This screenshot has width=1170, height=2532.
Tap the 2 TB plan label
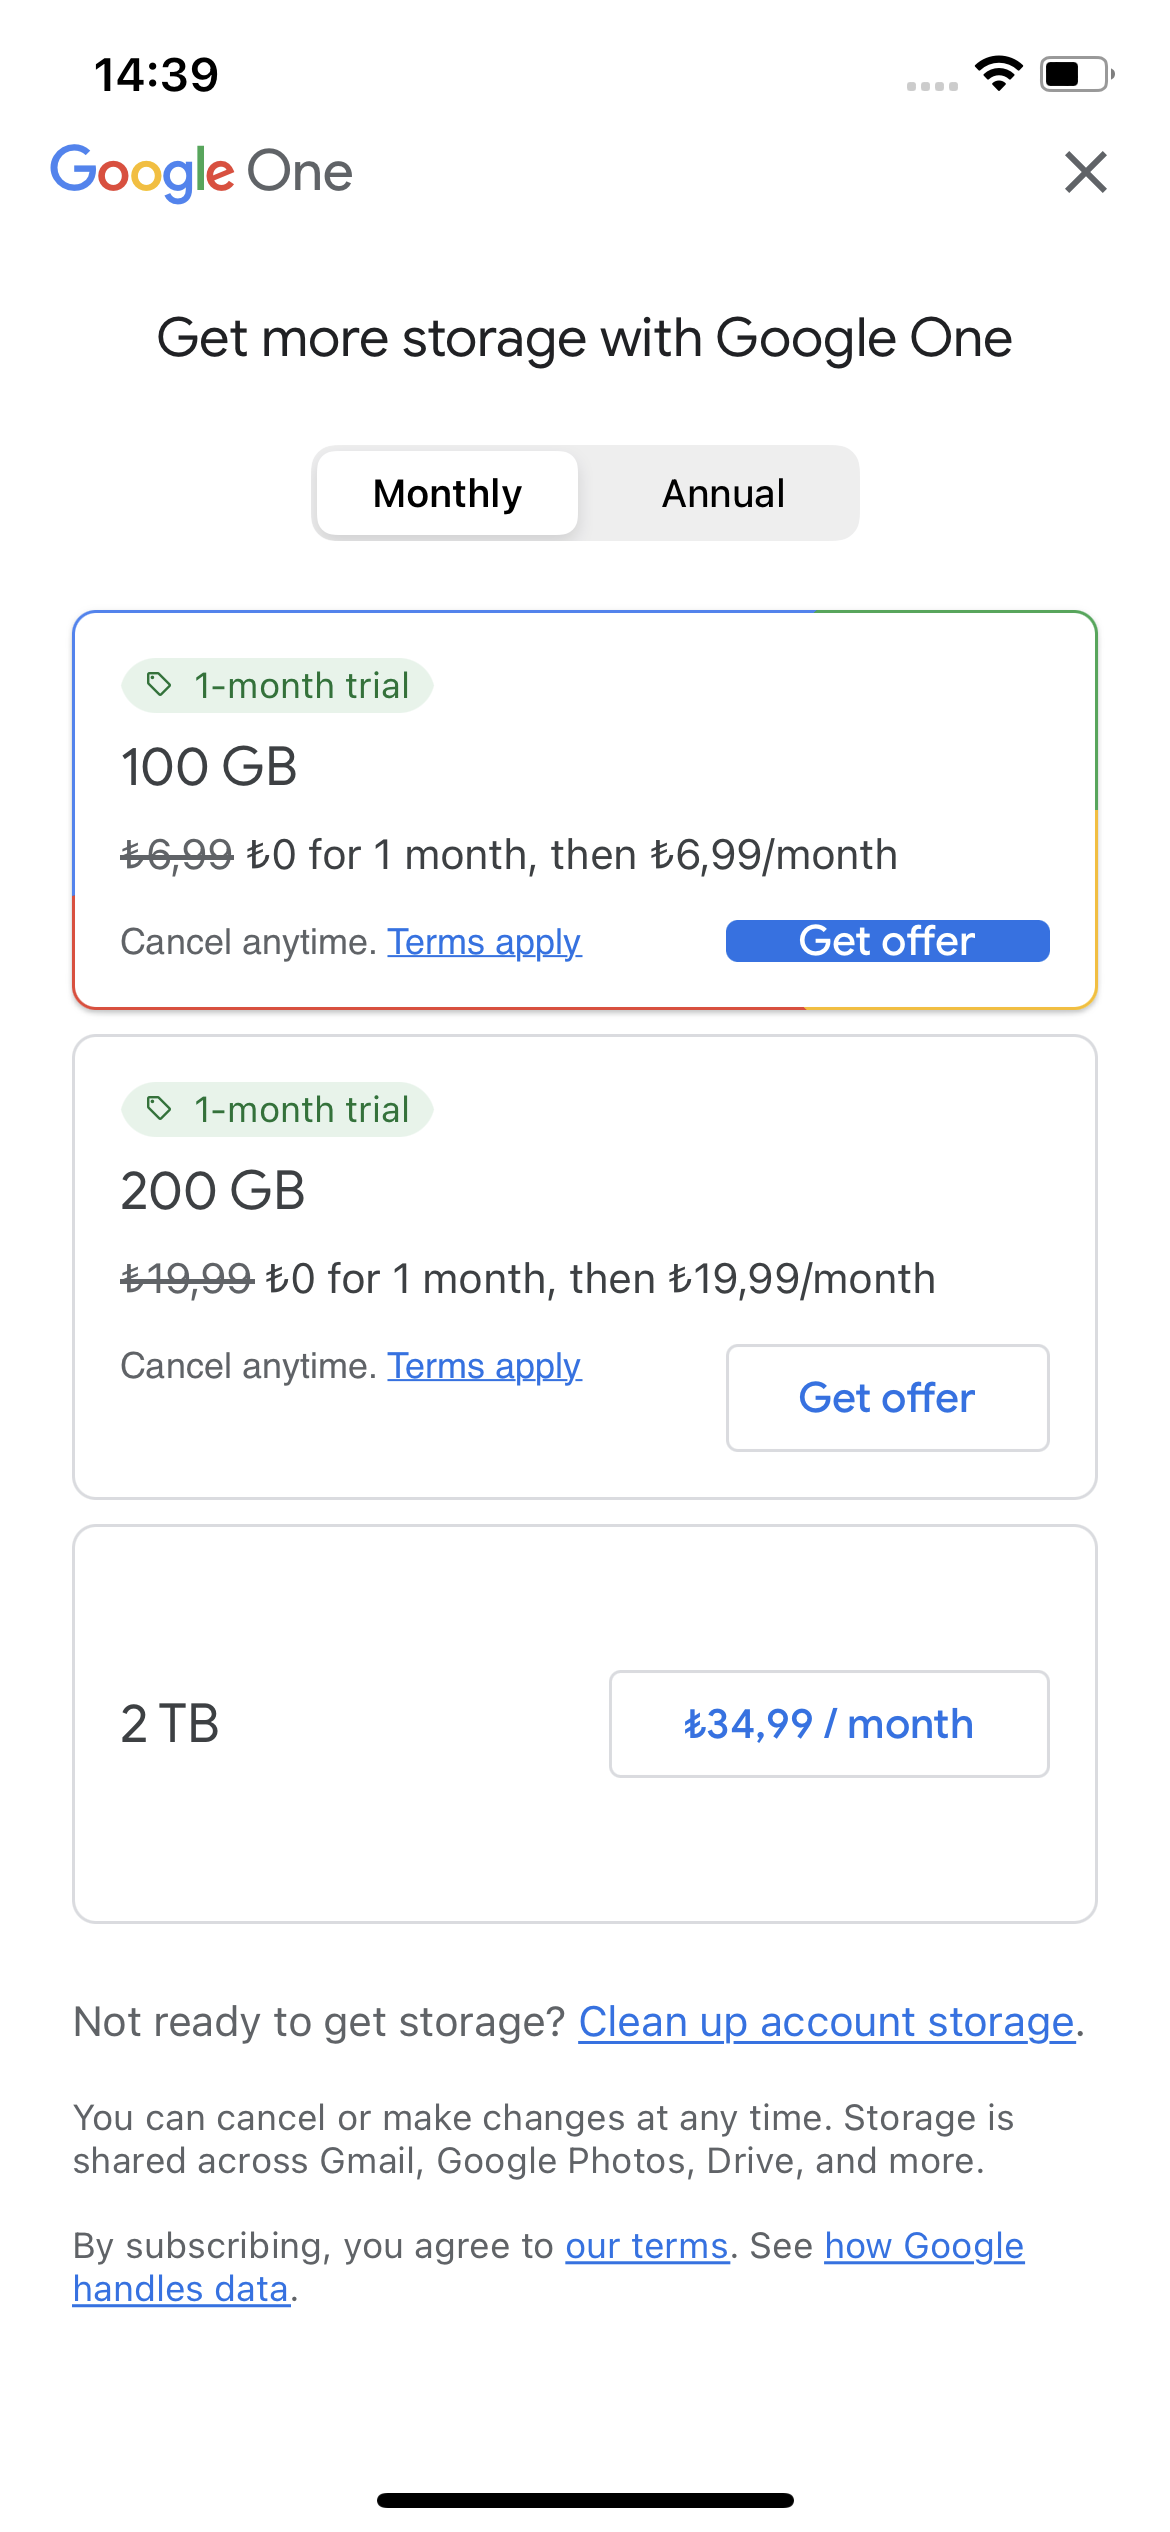click(170, 1723)
